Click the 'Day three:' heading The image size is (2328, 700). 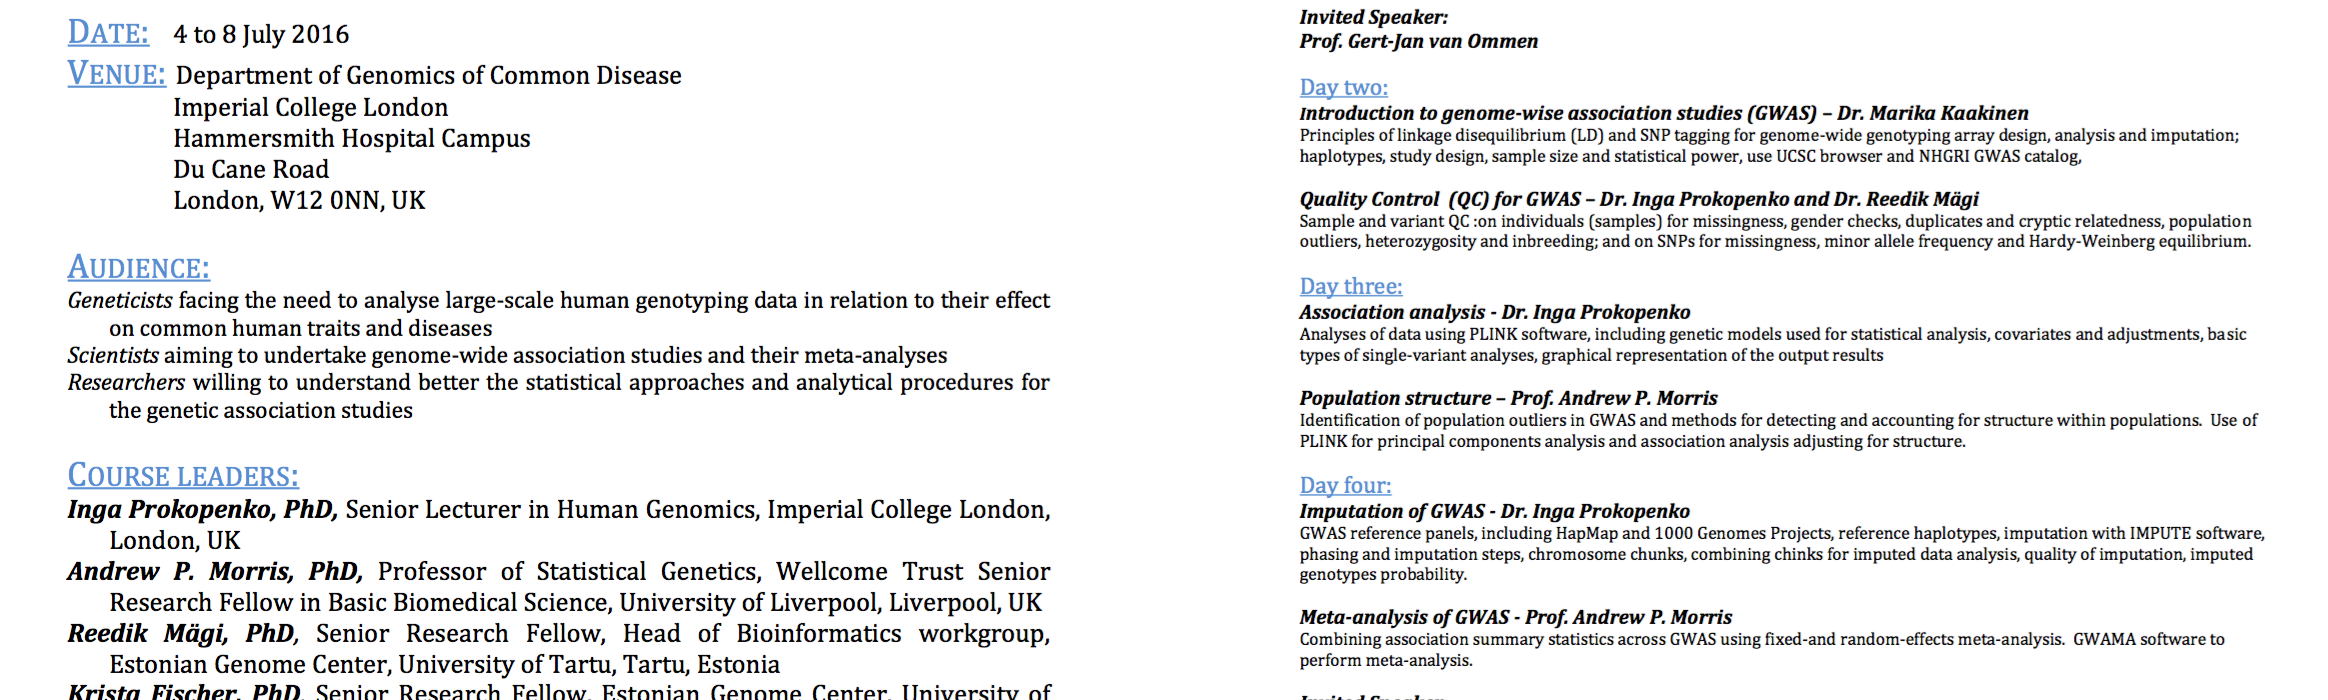pyautogui.click(x=1350, y=287)
